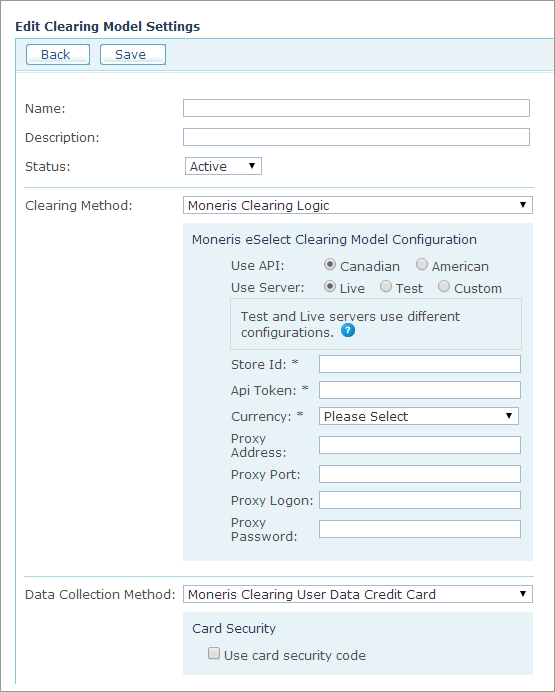This screenshot has height=692, width=555.
Task: Click the Save button
Action: point(133,54)
